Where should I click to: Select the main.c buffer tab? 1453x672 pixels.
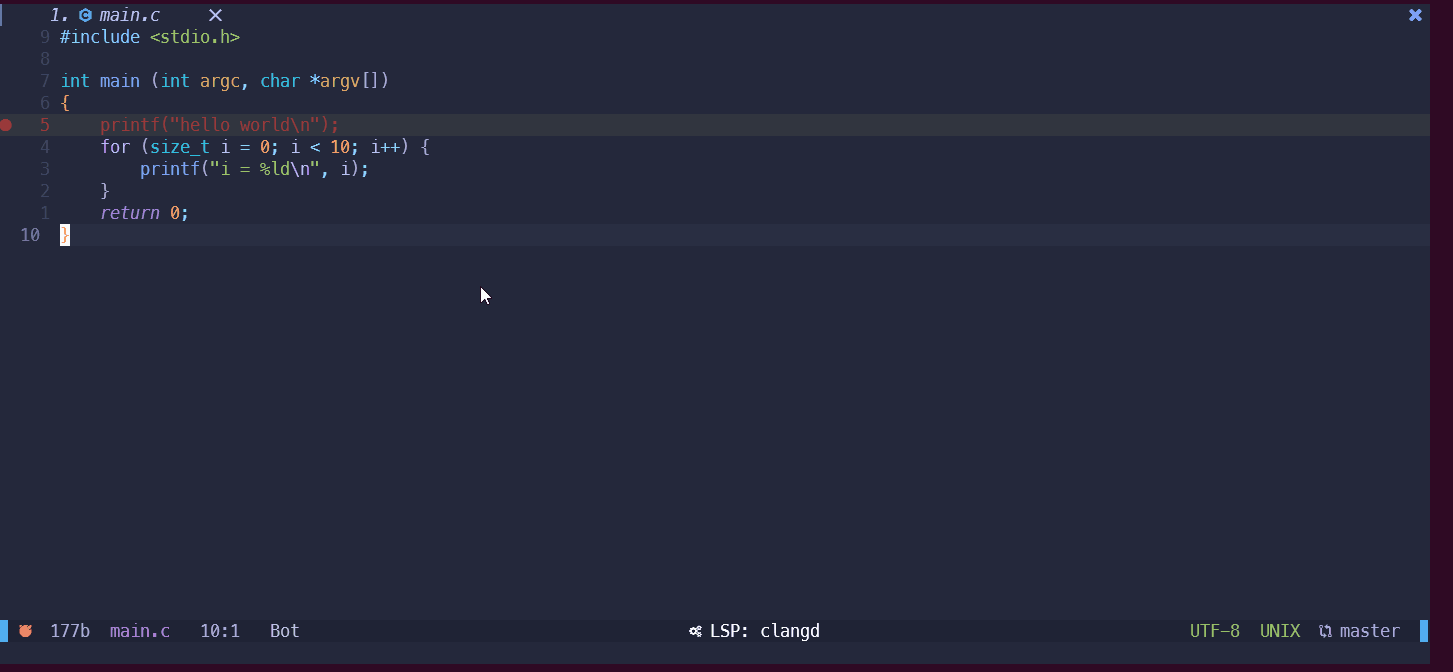pos(129,15)
